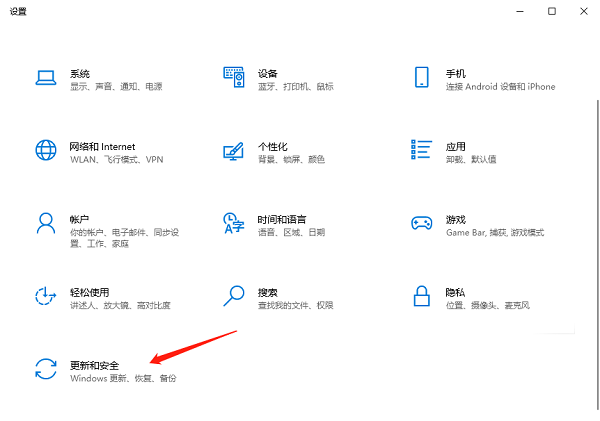Click the WLAN、飞行模式、VPN description
Viewport: 600px width, 421px height.
(117, 160)
